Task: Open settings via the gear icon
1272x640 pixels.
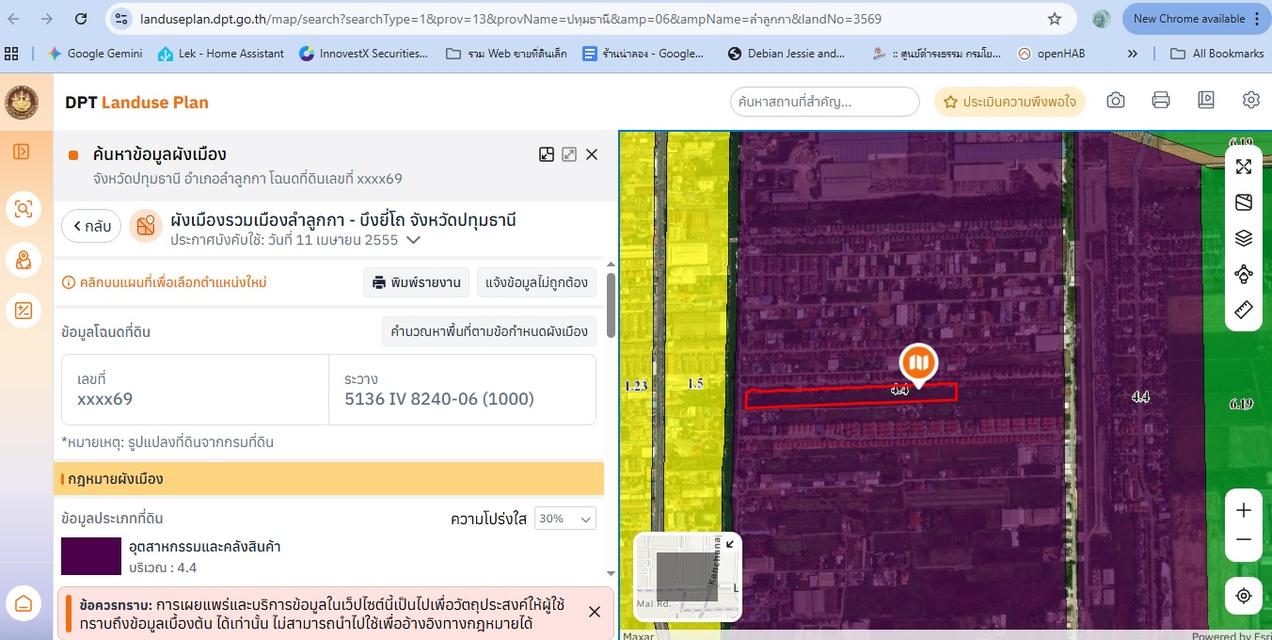Action: point(1251,101)
